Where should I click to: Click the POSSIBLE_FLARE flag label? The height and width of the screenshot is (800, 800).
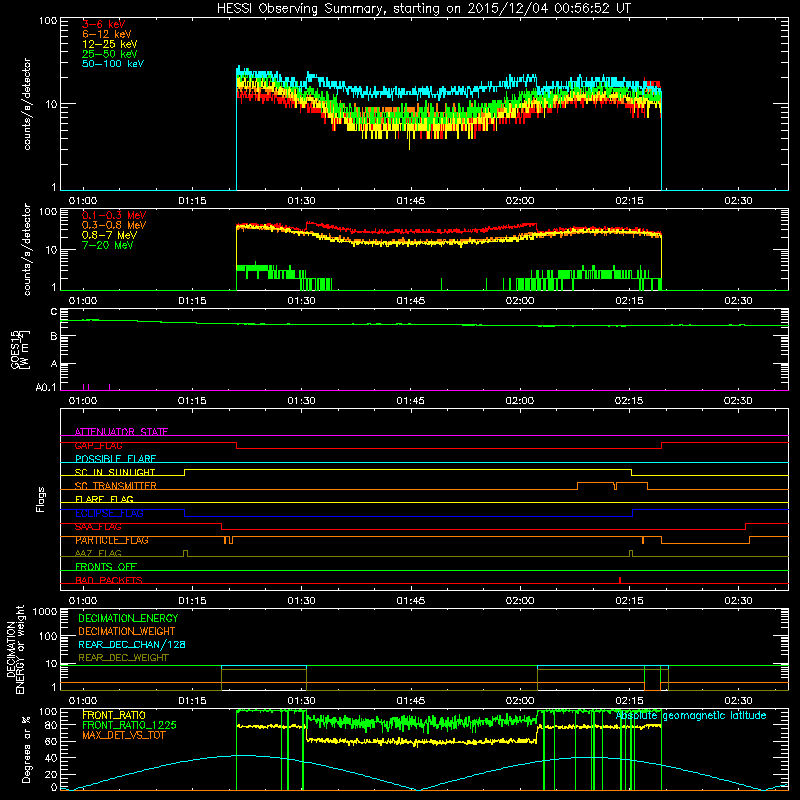point(115,459)
